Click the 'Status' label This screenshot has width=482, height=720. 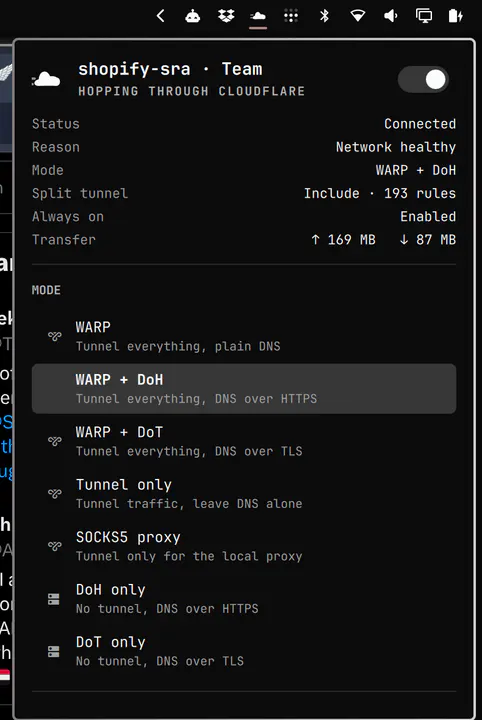56,124
